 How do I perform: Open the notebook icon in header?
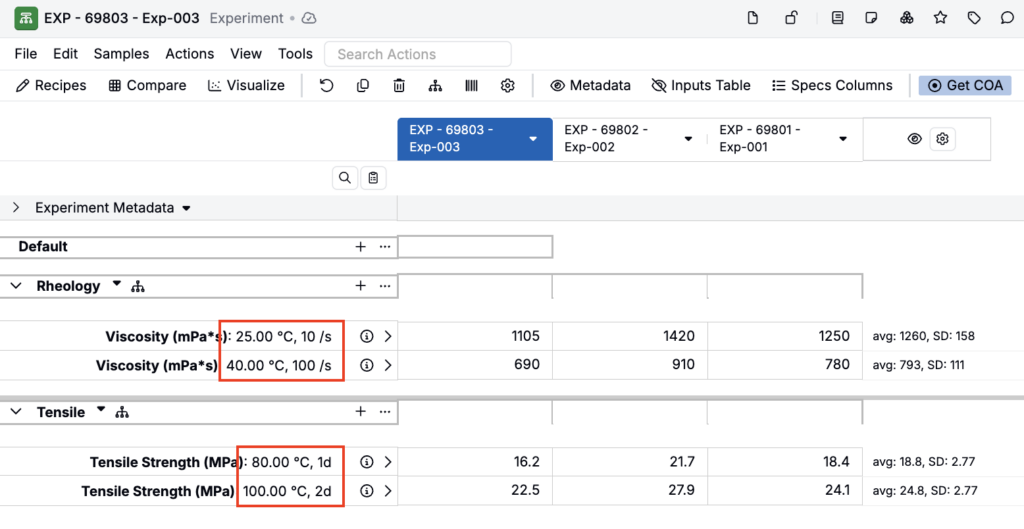pos(837,18)
